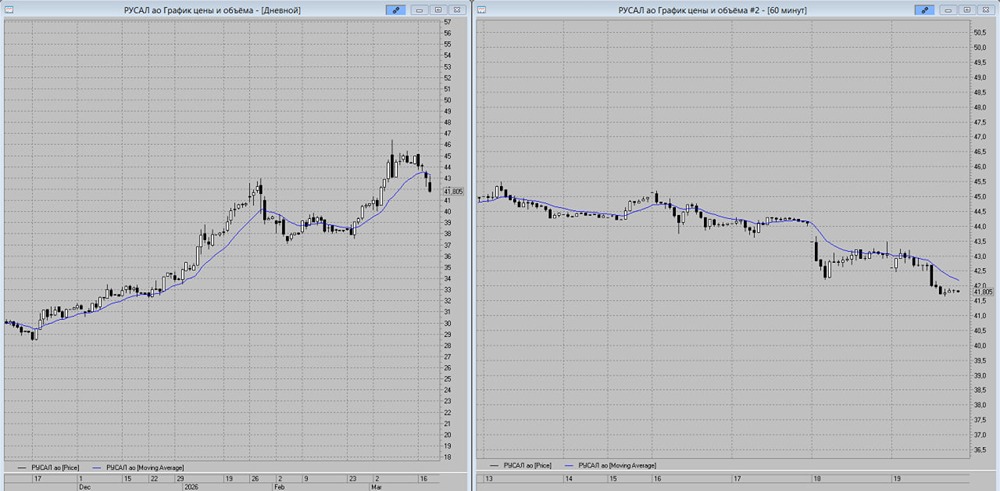The image size is (1000, 491).
Task: Minimize the daily (Дневной) chart window
Action: pyautogui.click(x=419, y=10)
